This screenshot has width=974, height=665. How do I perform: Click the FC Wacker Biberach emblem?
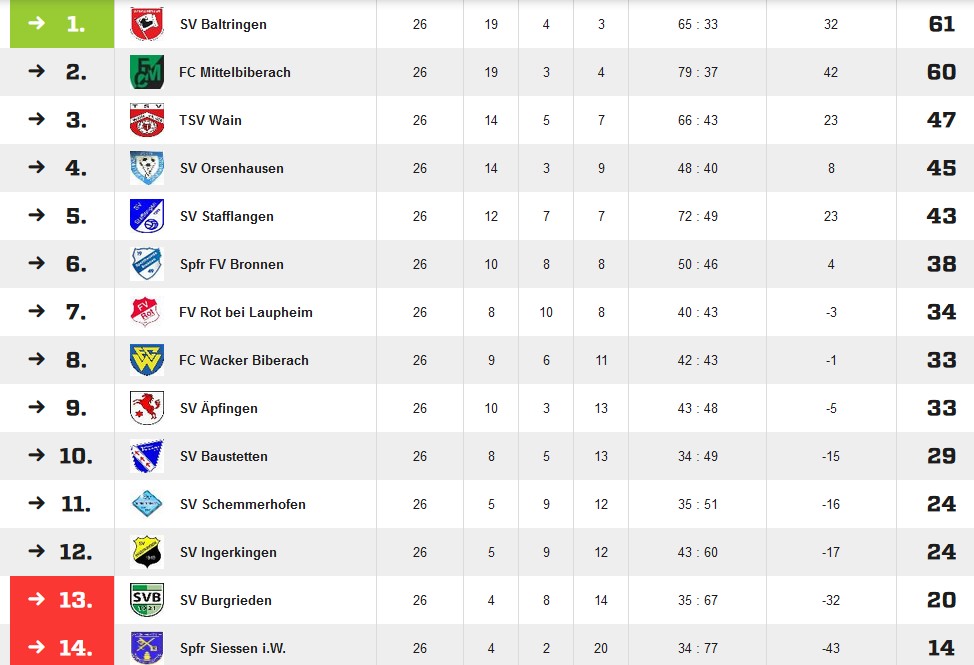click(147, 360)
